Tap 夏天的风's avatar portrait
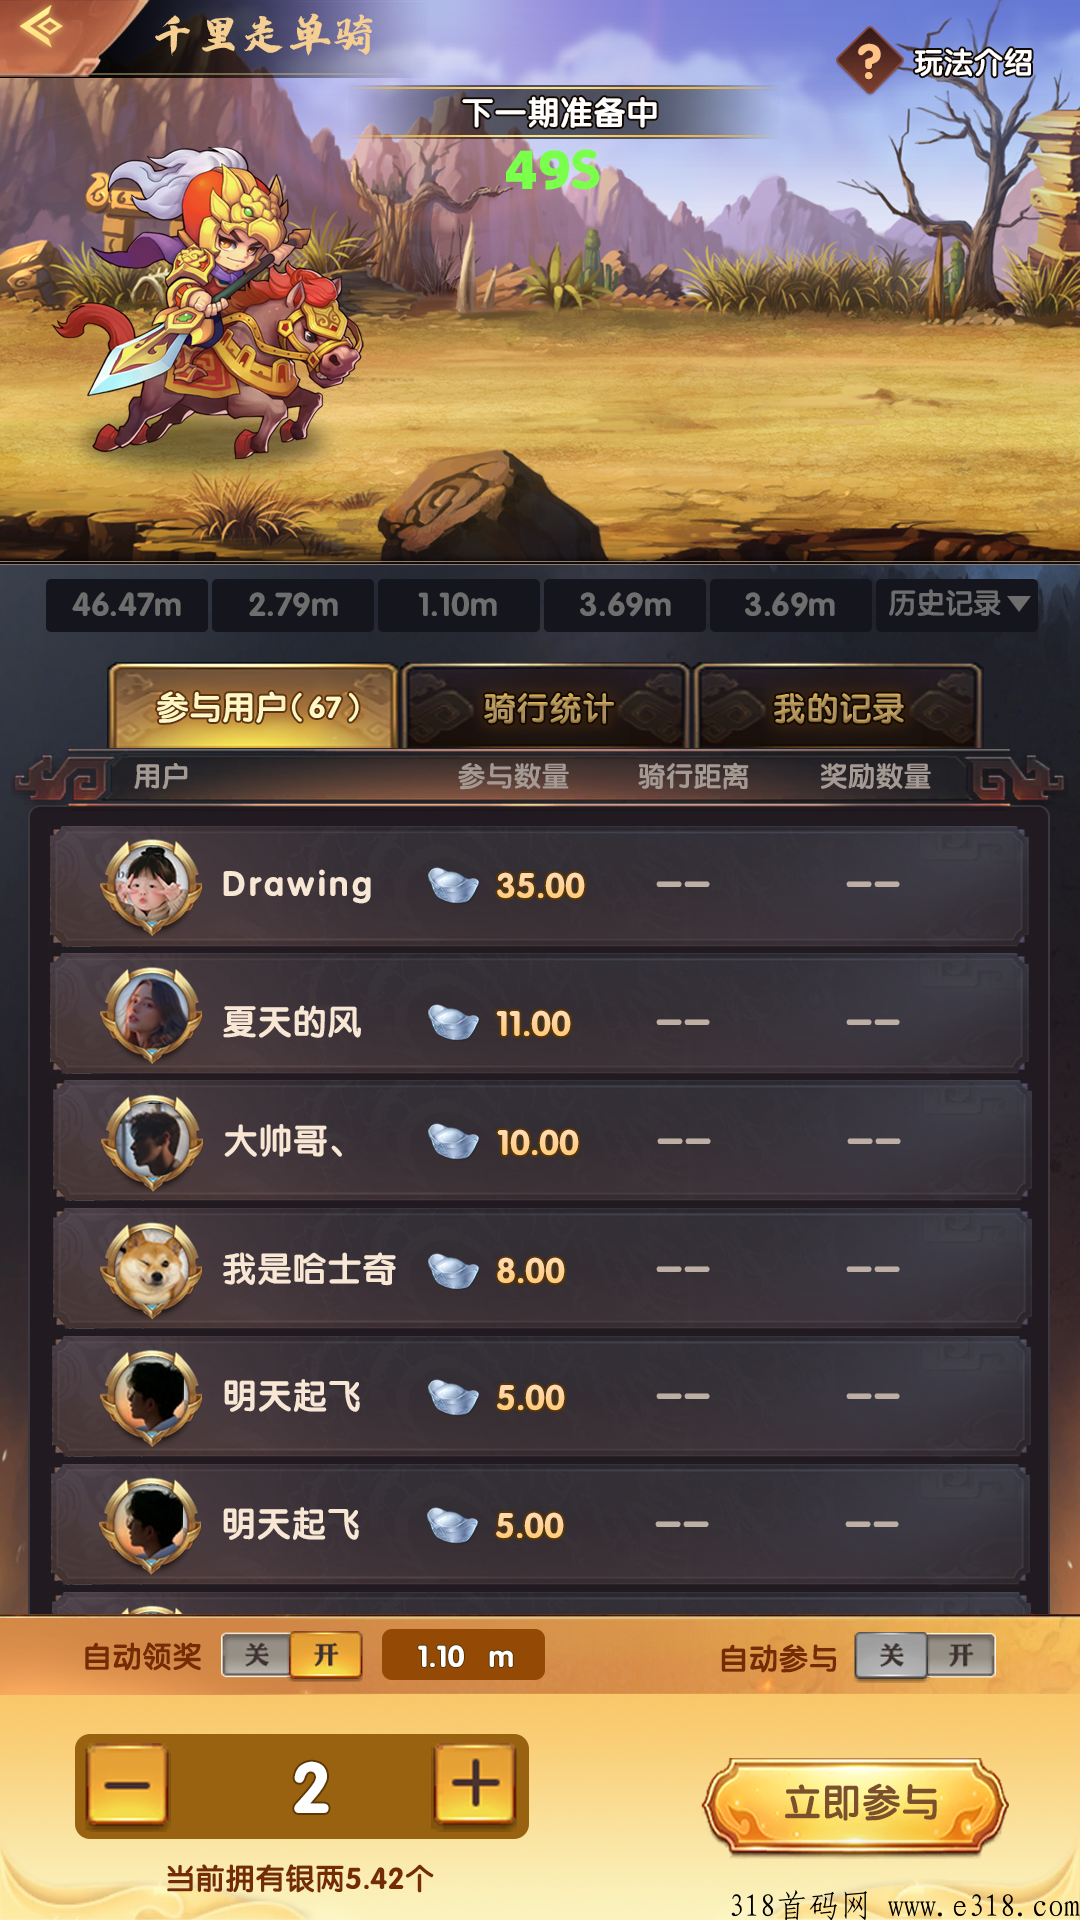This screenshot has width=1080, height=1920. coord(152,1014)
